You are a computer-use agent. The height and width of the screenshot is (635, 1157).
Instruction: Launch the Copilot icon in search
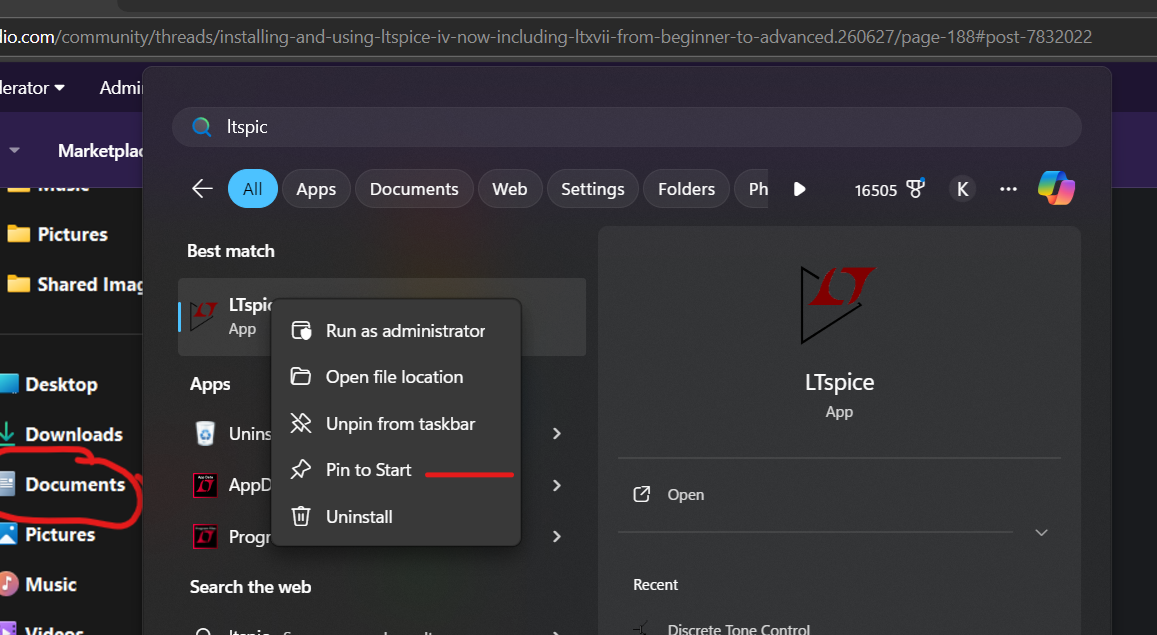tap(1056, 188)
